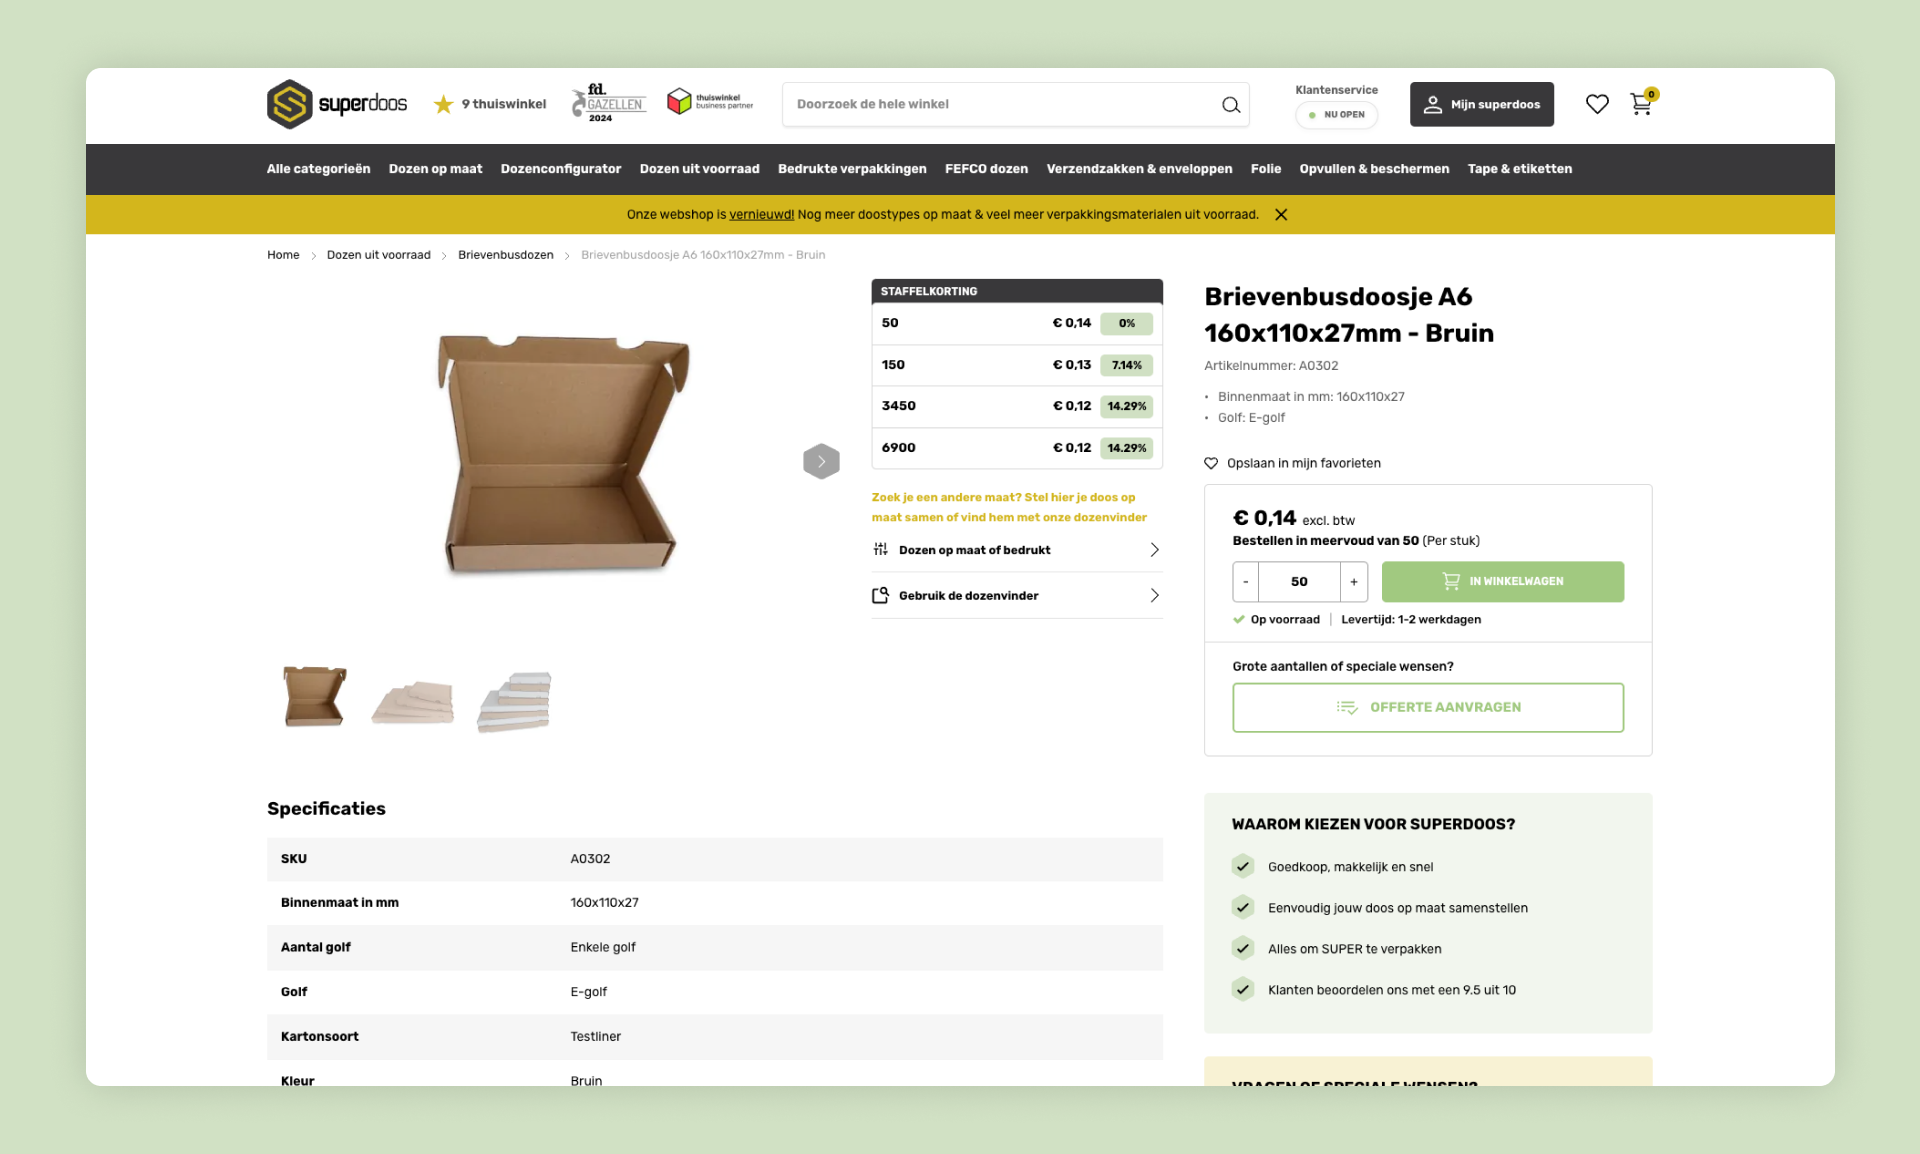The image size is (1920, 1154).
Task: Open the wishlist heart icon in header
Action: (1597, 104)
